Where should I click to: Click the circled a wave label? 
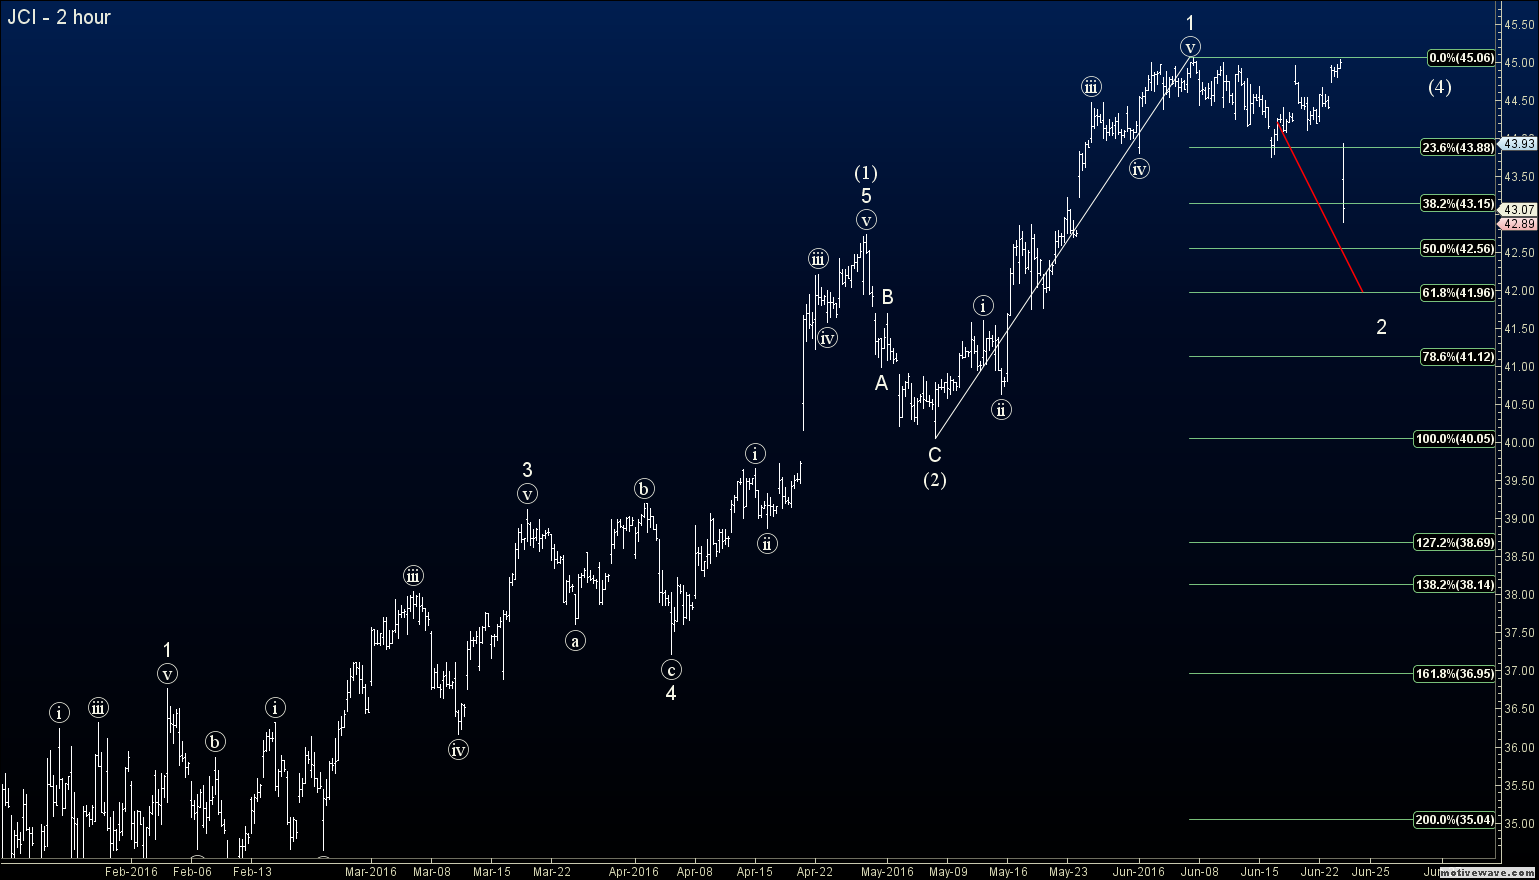point(575,641)
